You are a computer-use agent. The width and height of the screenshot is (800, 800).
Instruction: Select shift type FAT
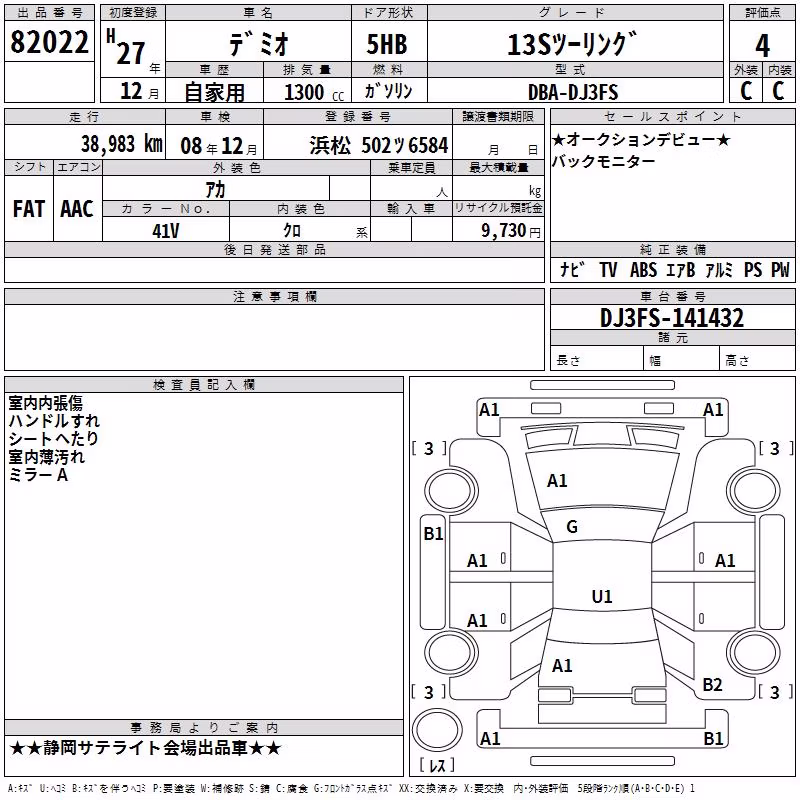tap(29, 209)
